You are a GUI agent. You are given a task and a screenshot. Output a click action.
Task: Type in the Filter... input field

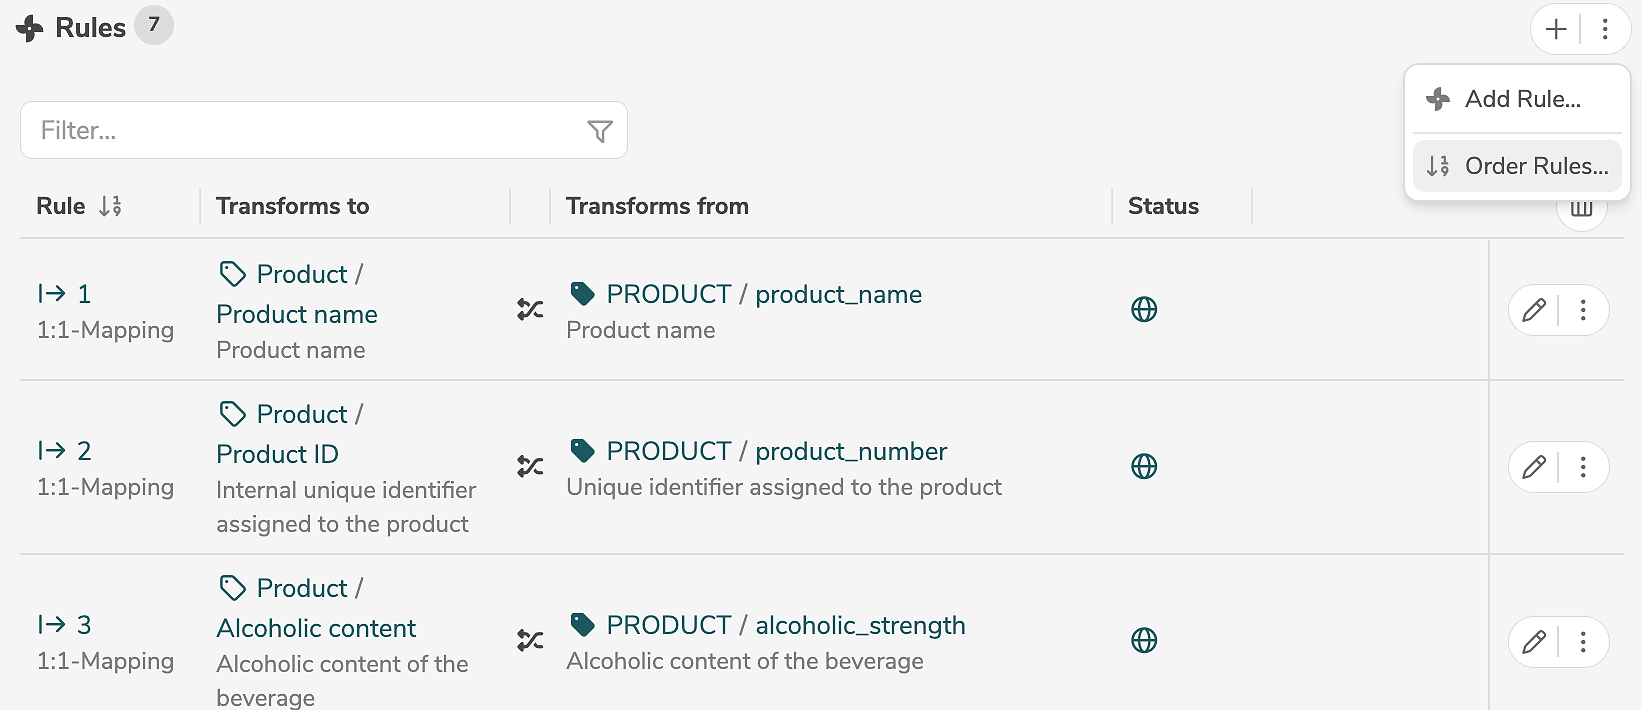pos(300,131)
